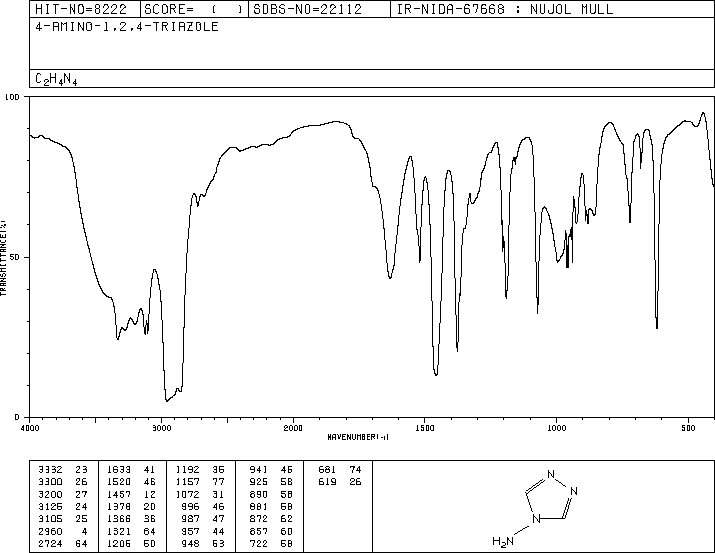The height and width of the screenshot is (553, 715).
Task: Click the peak table row 1192 36
Action: [200, 469]
